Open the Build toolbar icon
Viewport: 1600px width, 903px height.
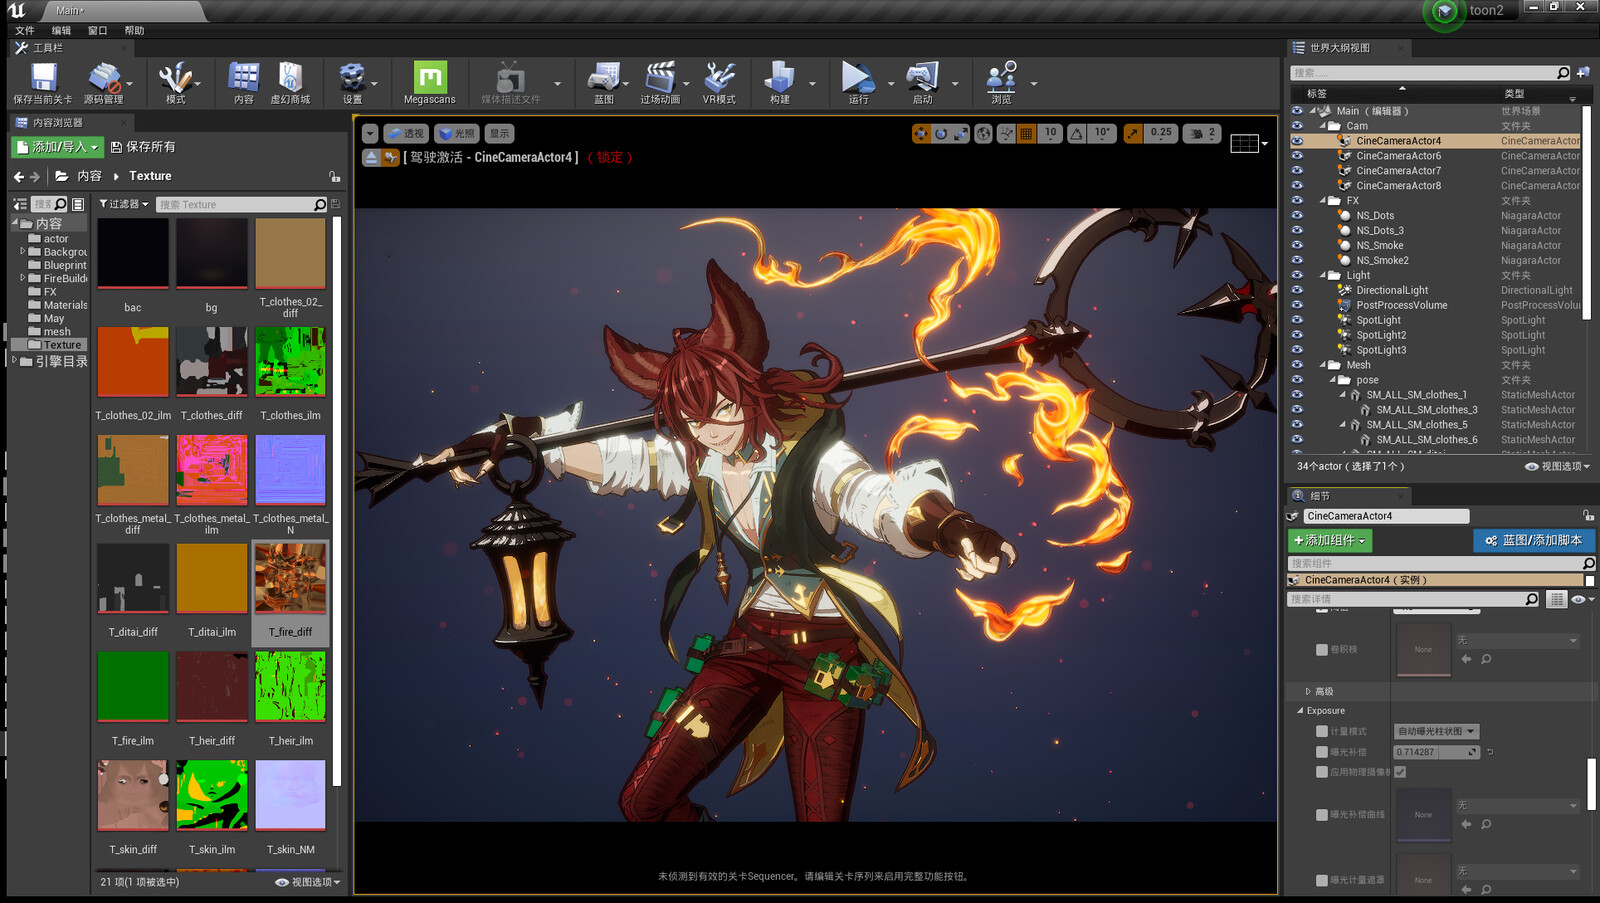point(779,82)
